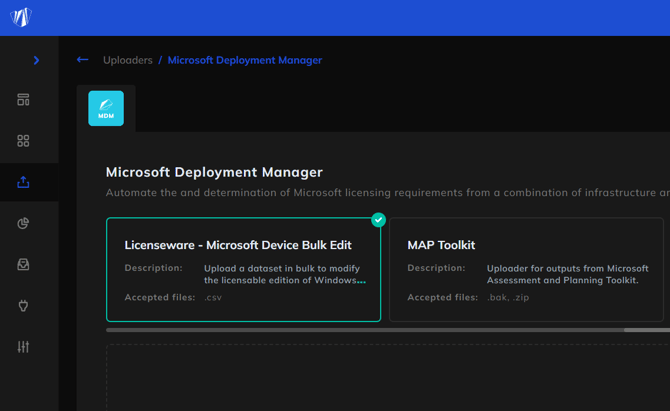Screen dimensions: 670x411
Task: Open the apps grid icon in the sidebar
Action: (23, 141)
